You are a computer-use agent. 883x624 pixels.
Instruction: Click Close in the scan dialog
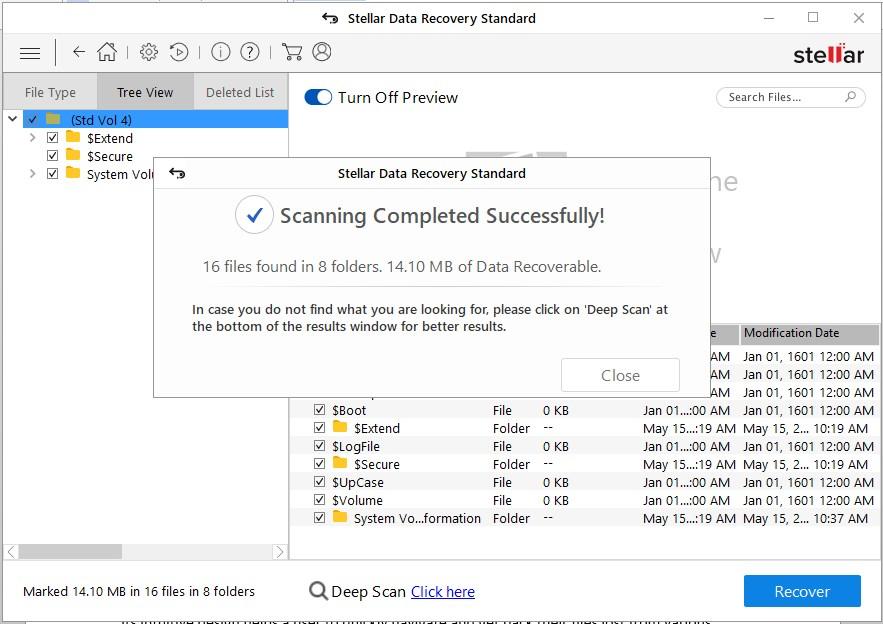pyautogui.click(x=620, y=375)
